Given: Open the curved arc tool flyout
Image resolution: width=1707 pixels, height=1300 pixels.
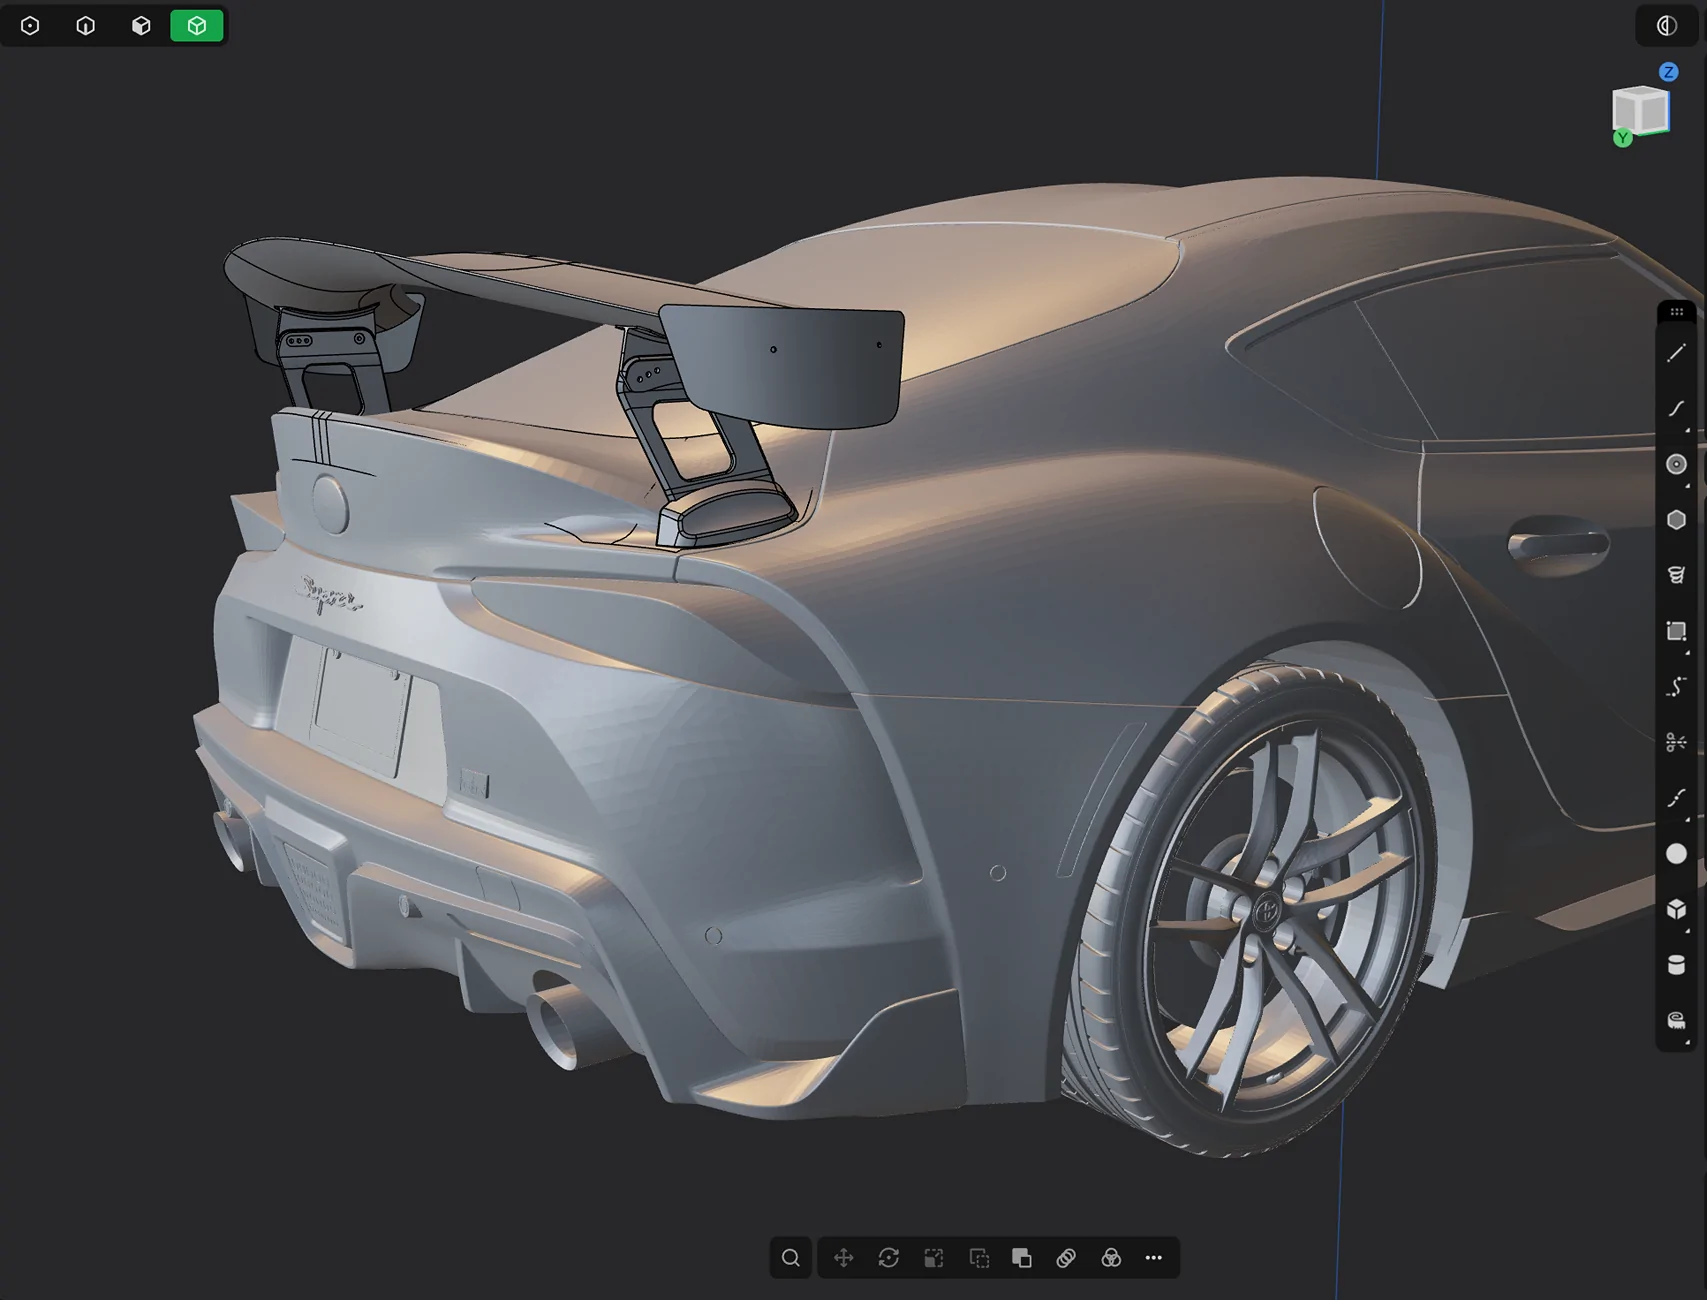Looking at the screenshot, I should (x=1677, y=409).
